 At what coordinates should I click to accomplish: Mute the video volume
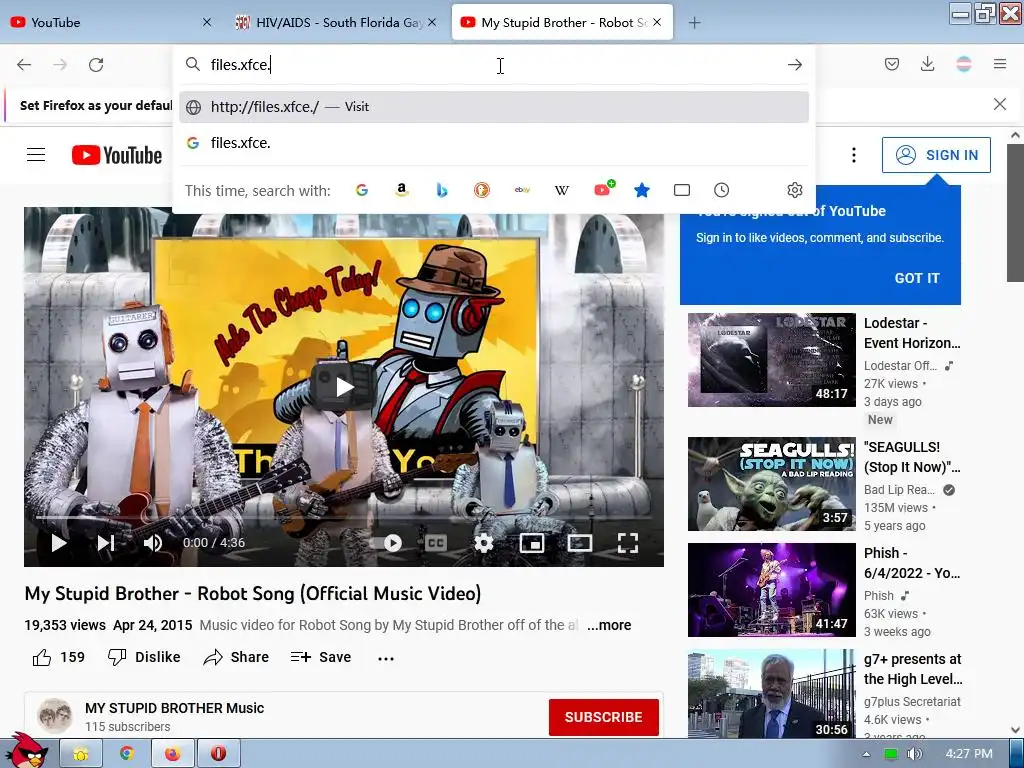[x=153, y=543]
